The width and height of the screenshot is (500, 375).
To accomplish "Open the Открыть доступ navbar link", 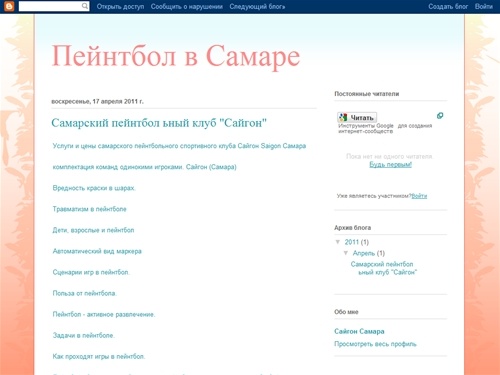I will click(x=120, y=7).
